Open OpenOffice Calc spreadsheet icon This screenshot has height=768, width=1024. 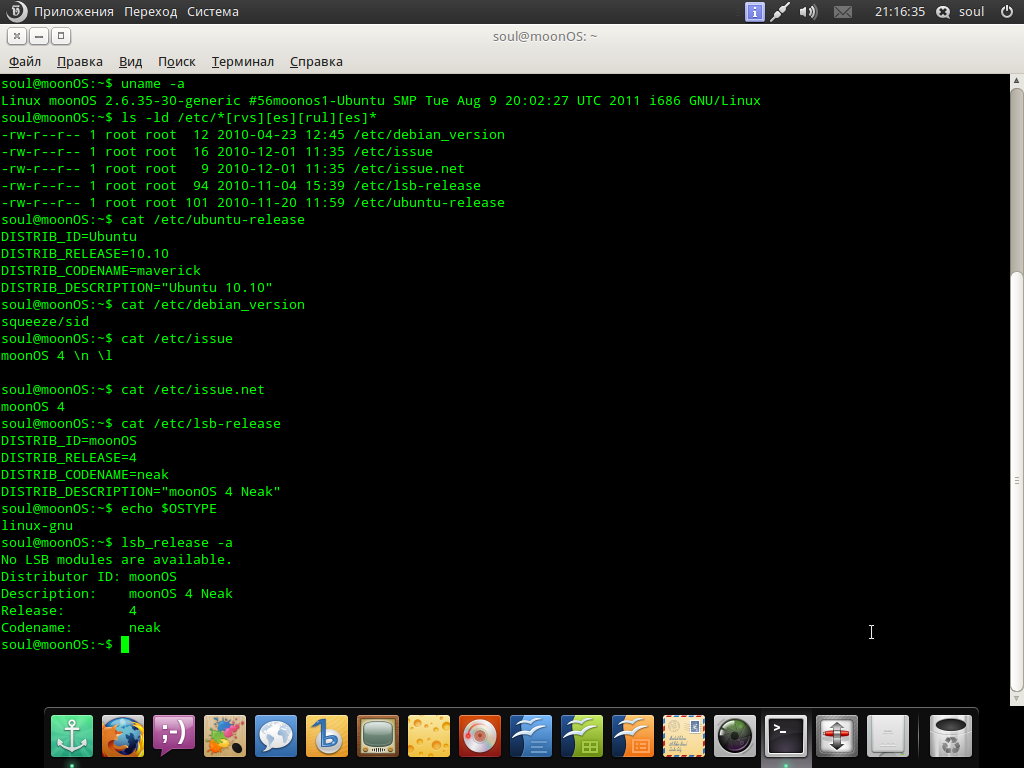point(581,736)
